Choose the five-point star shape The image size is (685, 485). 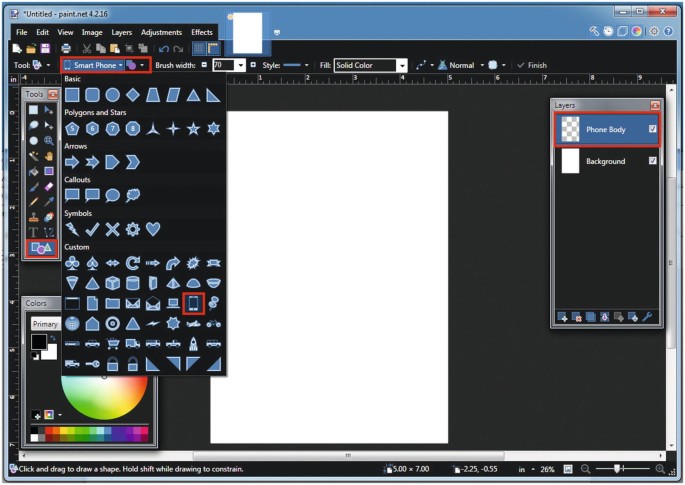(193, 128)
